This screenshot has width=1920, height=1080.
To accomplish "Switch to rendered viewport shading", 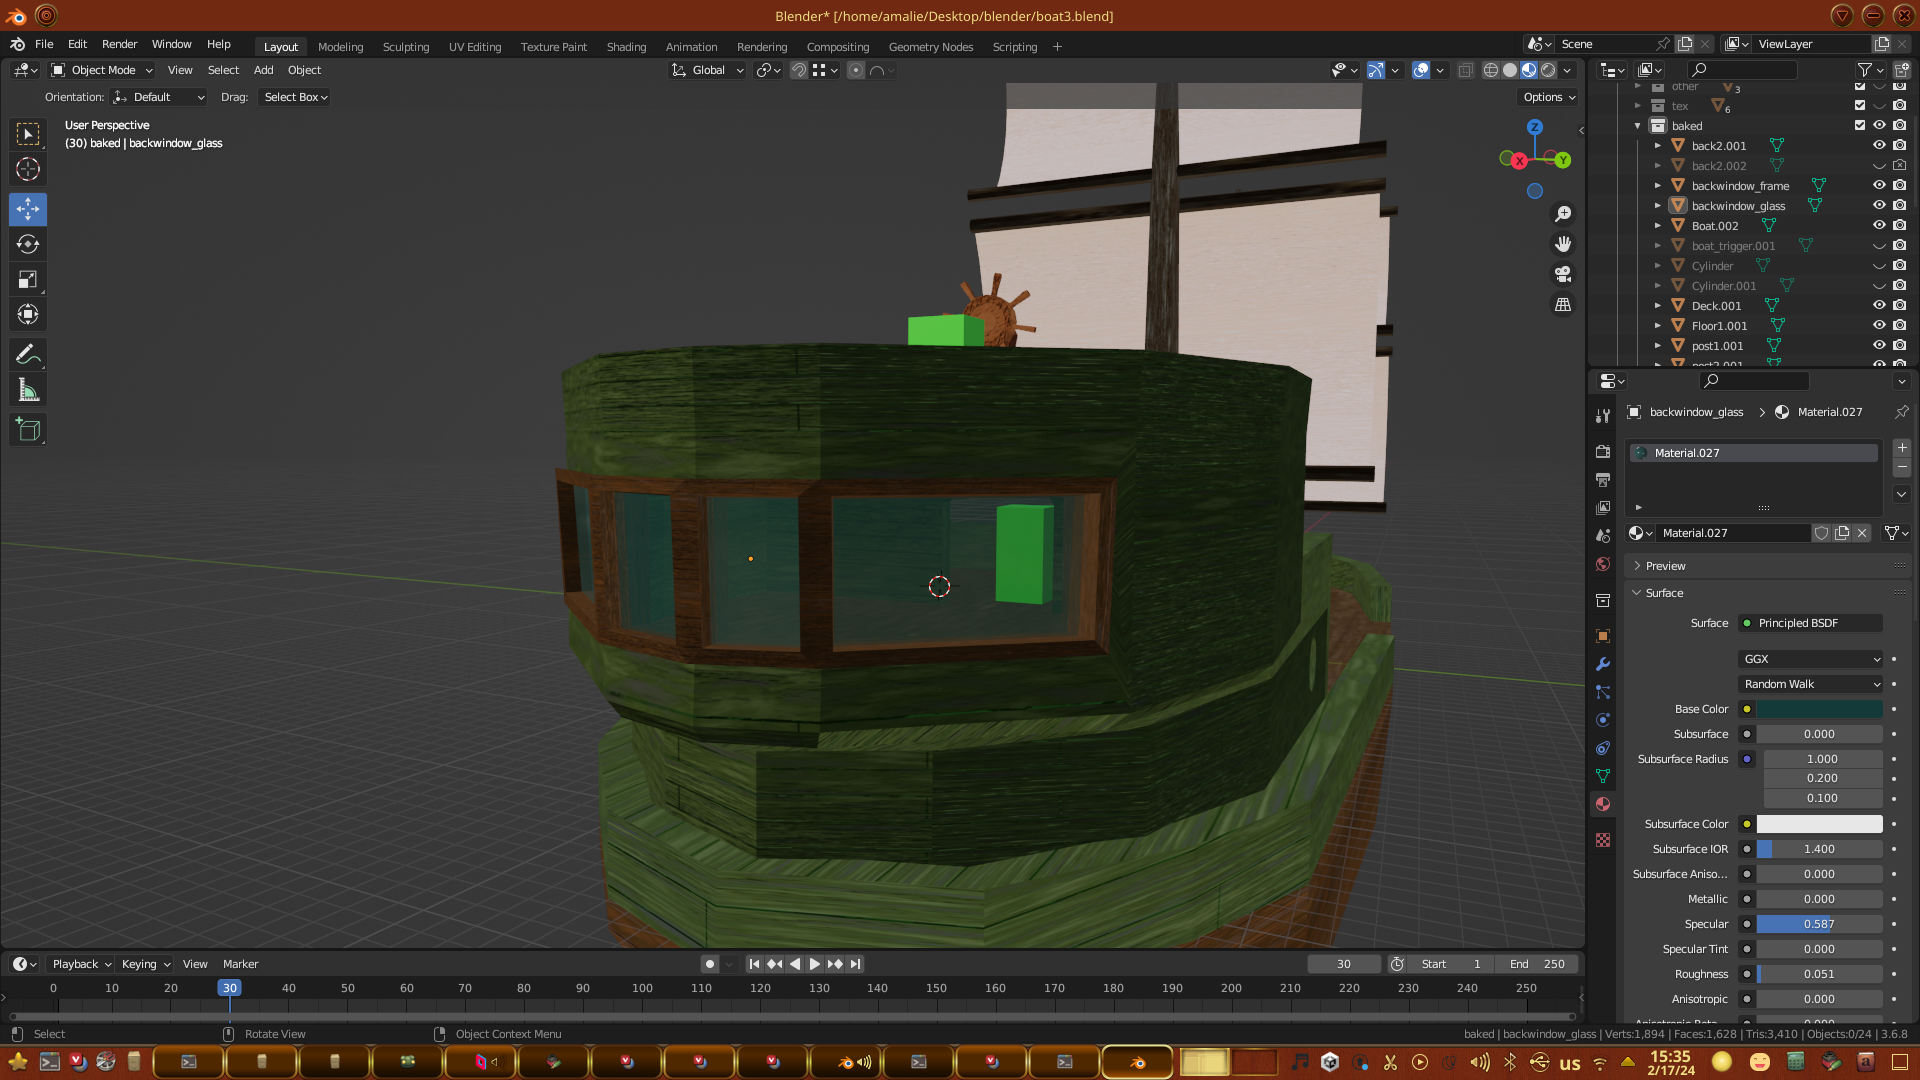I will [x=1548, y=70].
